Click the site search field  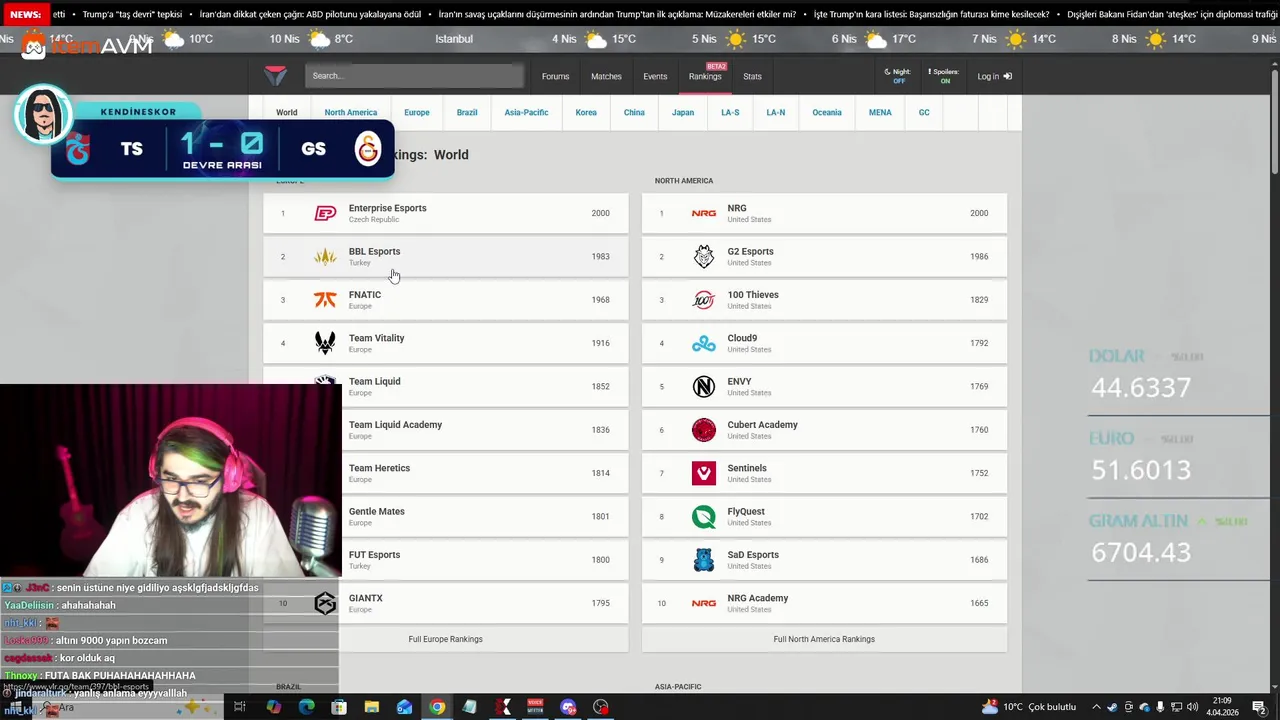click(x=414, y=76)
